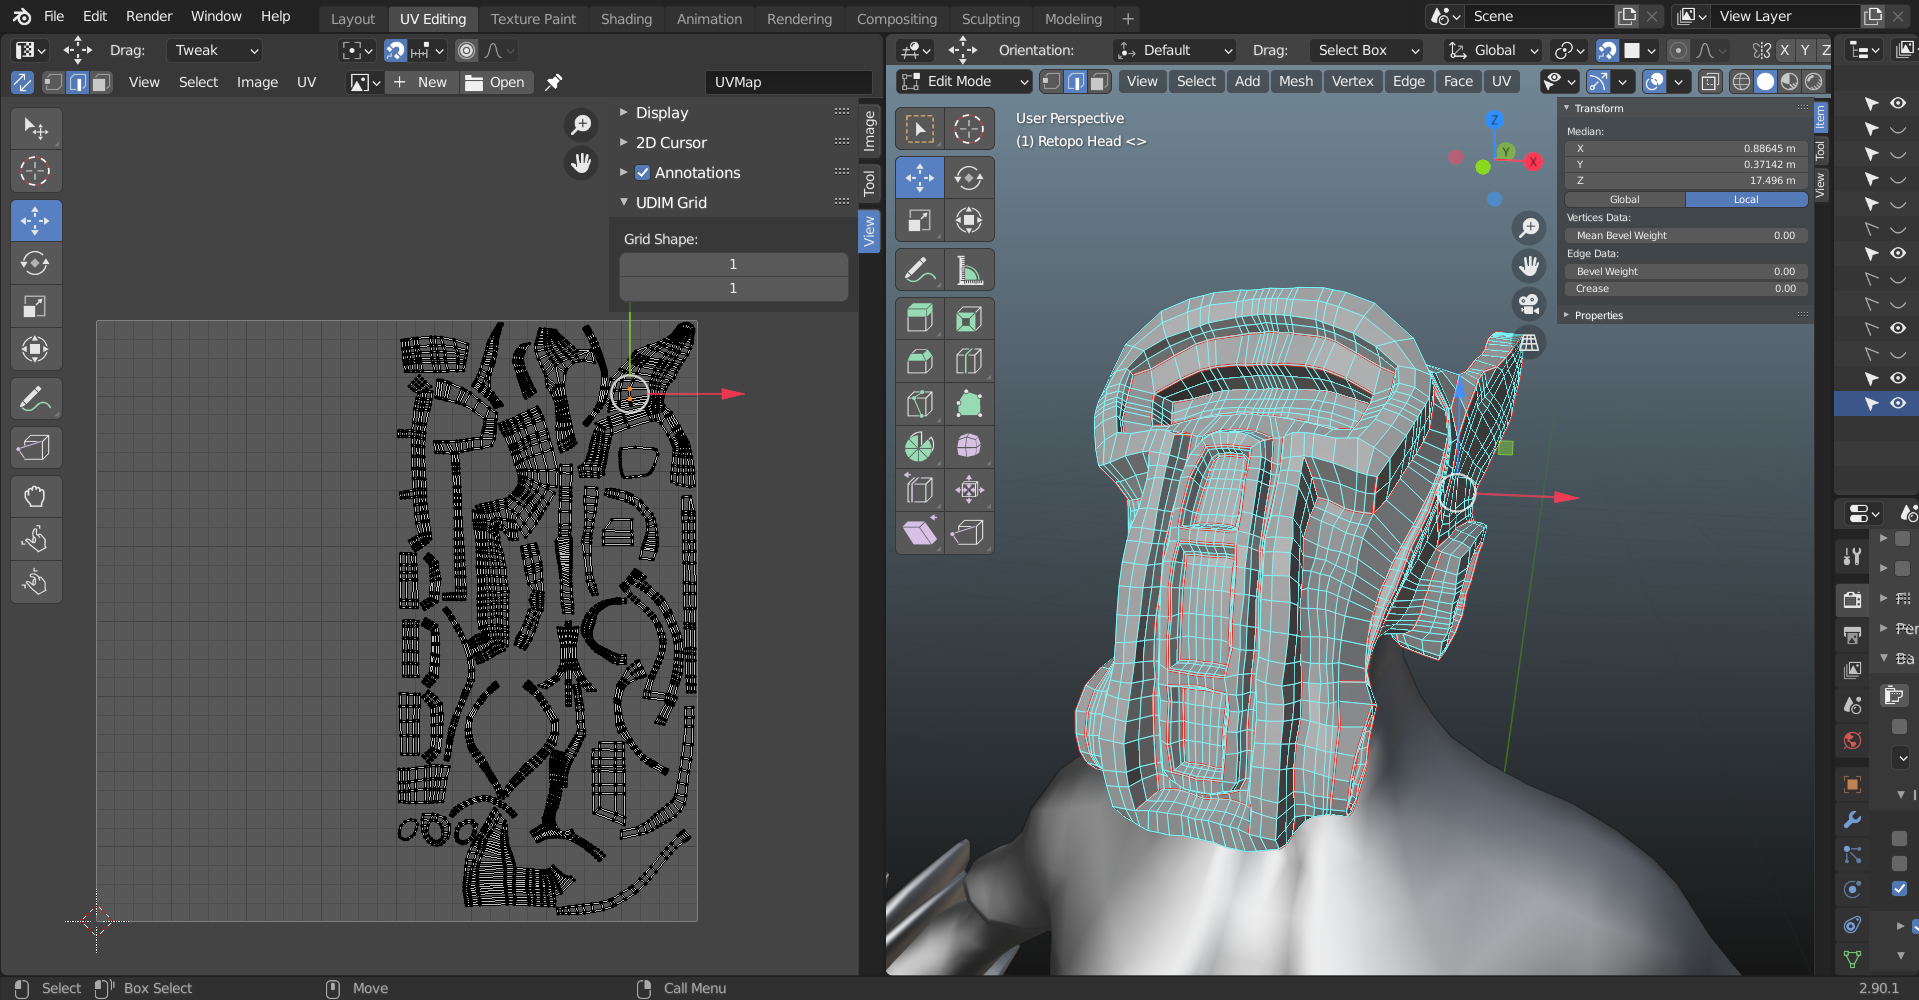
Task: Toggle camera view in 3D viewport
Action: 1528,304
